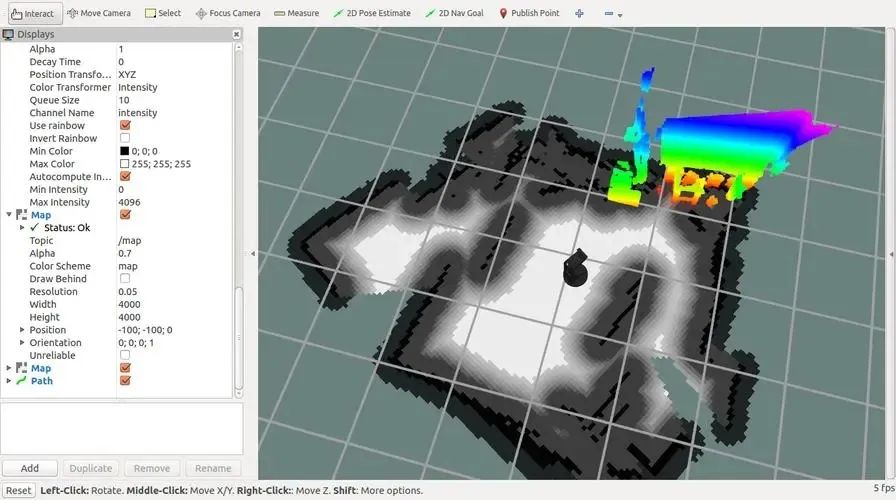Select the 2D Pose Estimate tool
Image resolution: width=896 pixels, height=500 pixels.
tap(372, 13)
